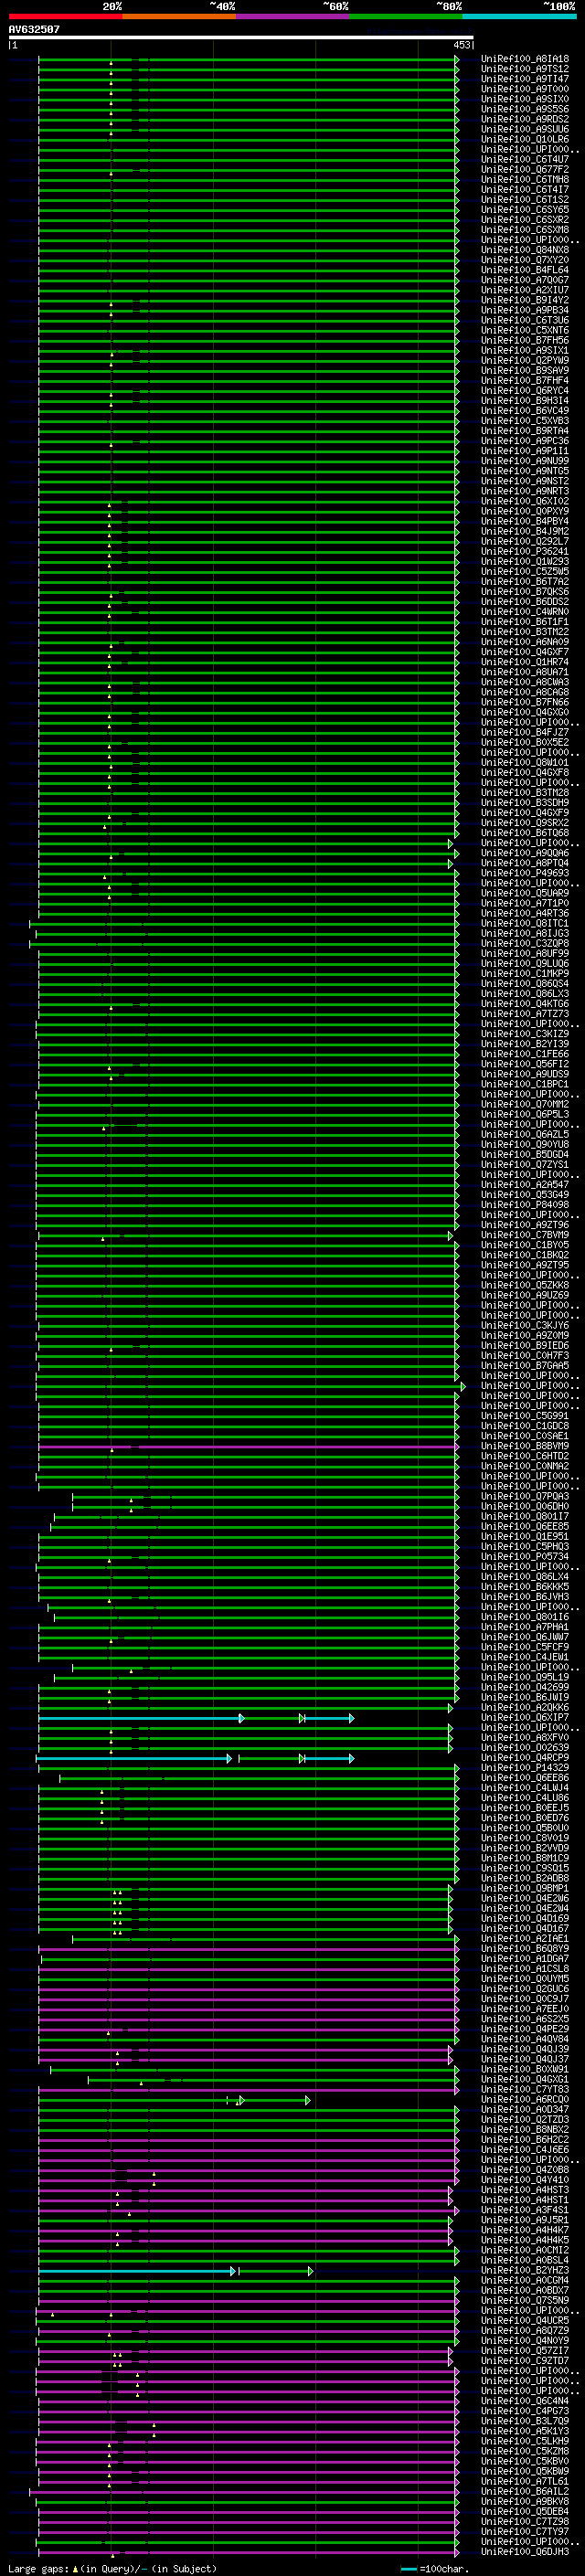
Task: Select the UniRef100_B9SAV9 label
Action: pos(525,370)
